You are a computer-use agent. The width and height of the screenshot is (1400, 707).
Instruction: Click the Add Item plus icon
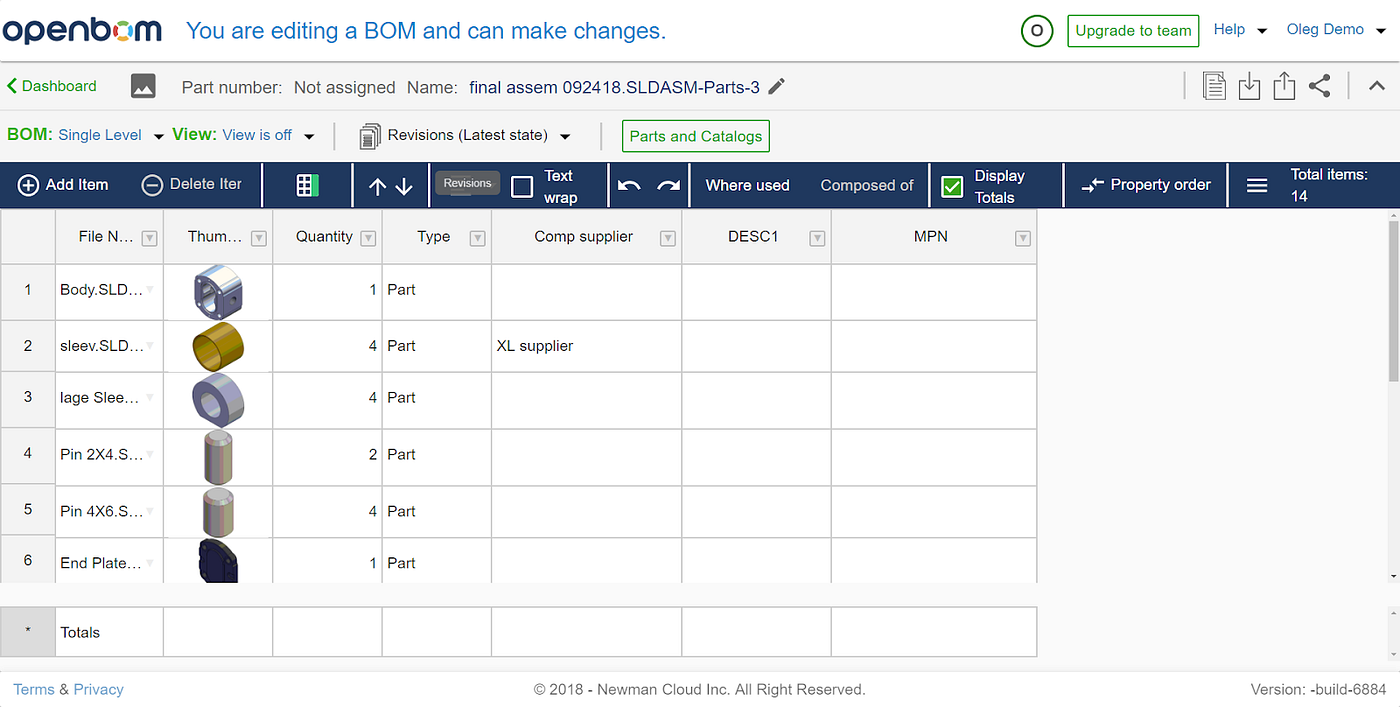29,185
